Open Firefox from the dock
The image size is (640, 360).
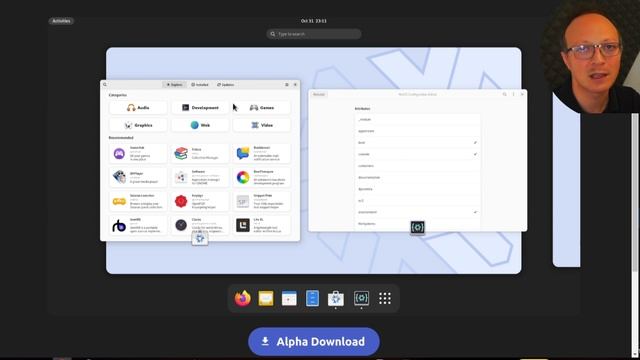tap(242, 298)
